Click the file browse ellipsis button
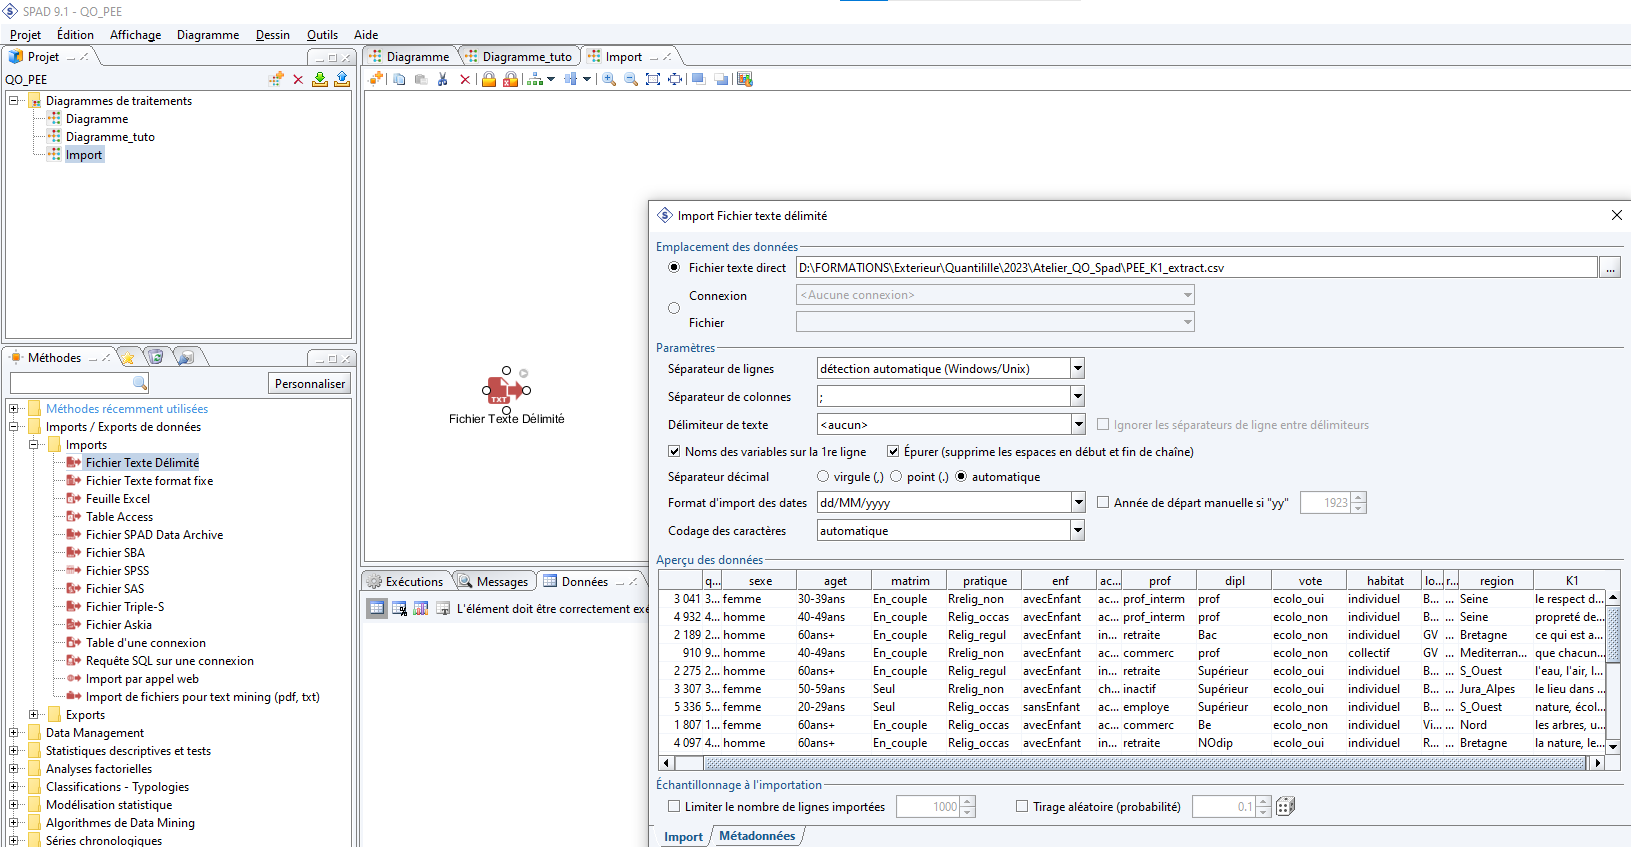The height and width of the screenshot is (847, 1631). click(1609, 268)
